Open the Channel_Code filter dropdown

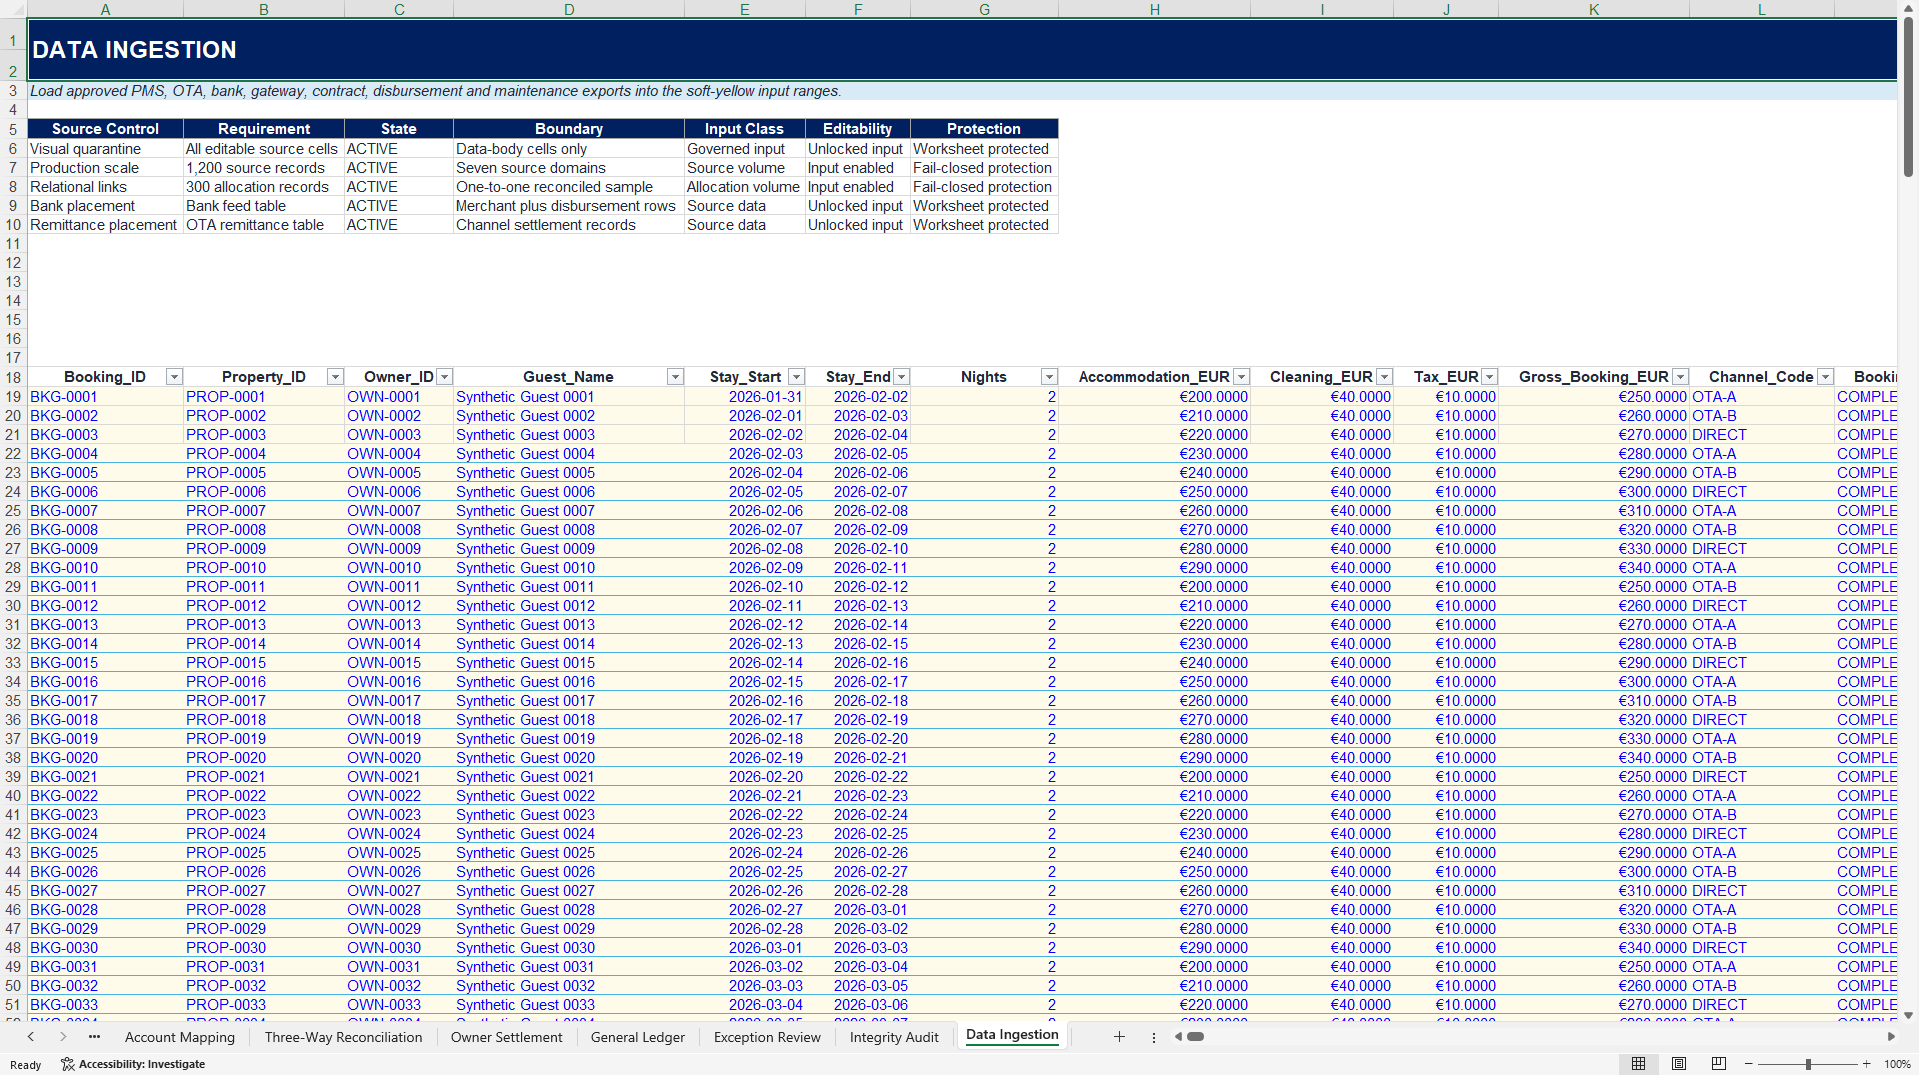(1825, 377)
